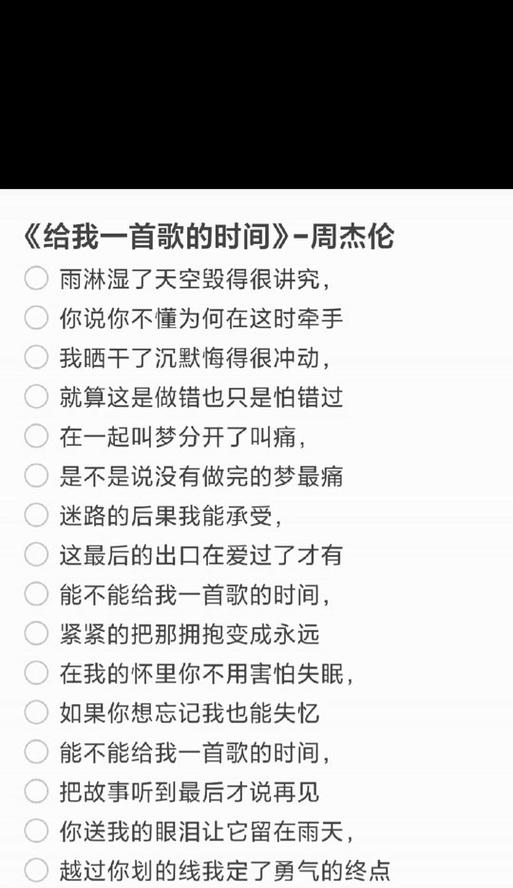
Task: Check the circle beside 紧紧的把那拥抱变成永远
Action: coord(36,633)
